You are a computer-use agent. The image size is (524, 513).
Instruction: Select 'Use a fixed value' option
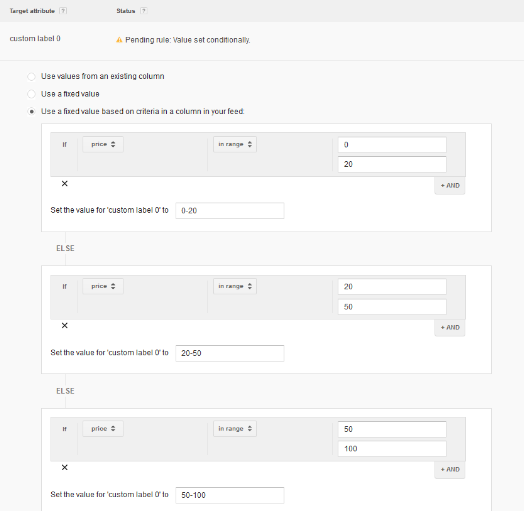[31, 94]
